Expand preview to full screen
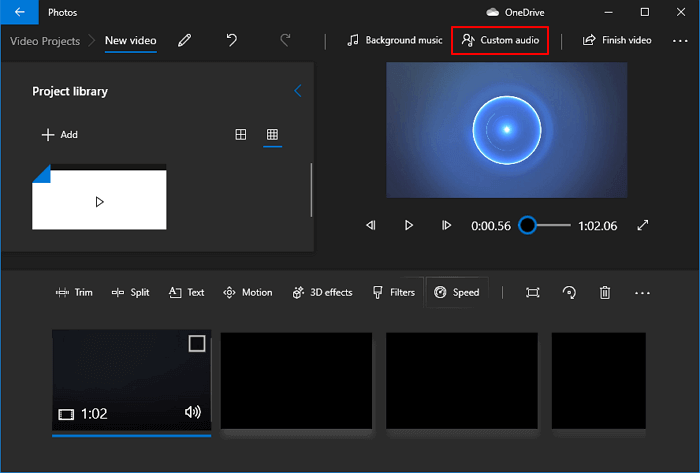This screenshot has width=700, height=473. tap(643, 226)
